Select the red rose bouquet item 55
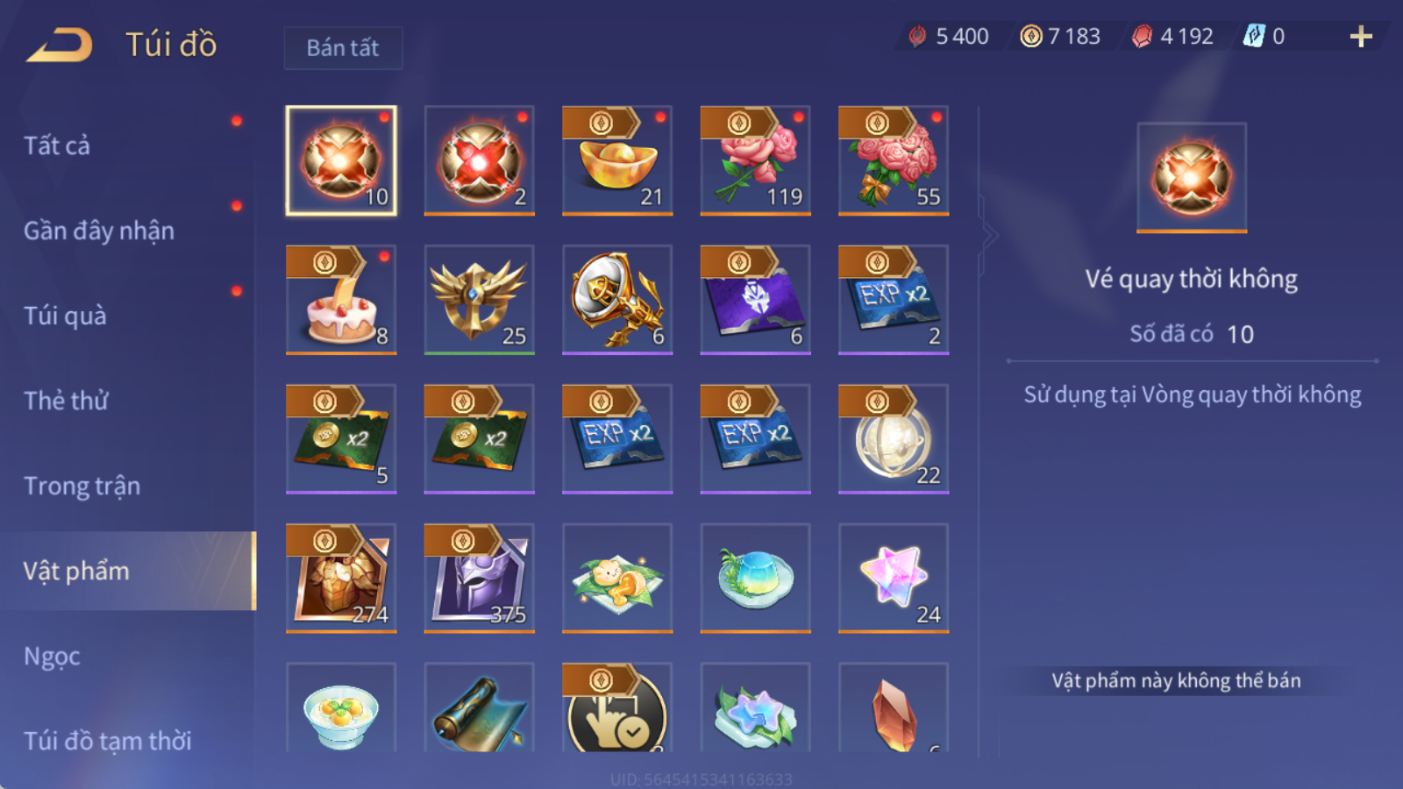The width and height of the screenshot is (1403, 789). [x=893, y=161]
